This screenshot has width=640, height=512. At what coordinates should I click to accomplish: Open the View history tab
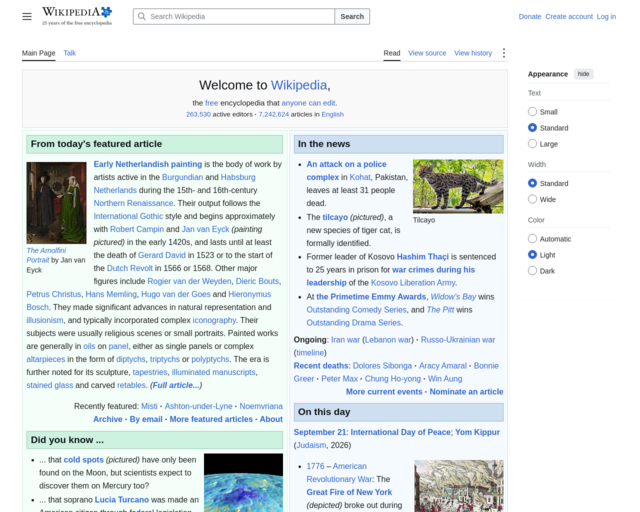click(473, 53)
